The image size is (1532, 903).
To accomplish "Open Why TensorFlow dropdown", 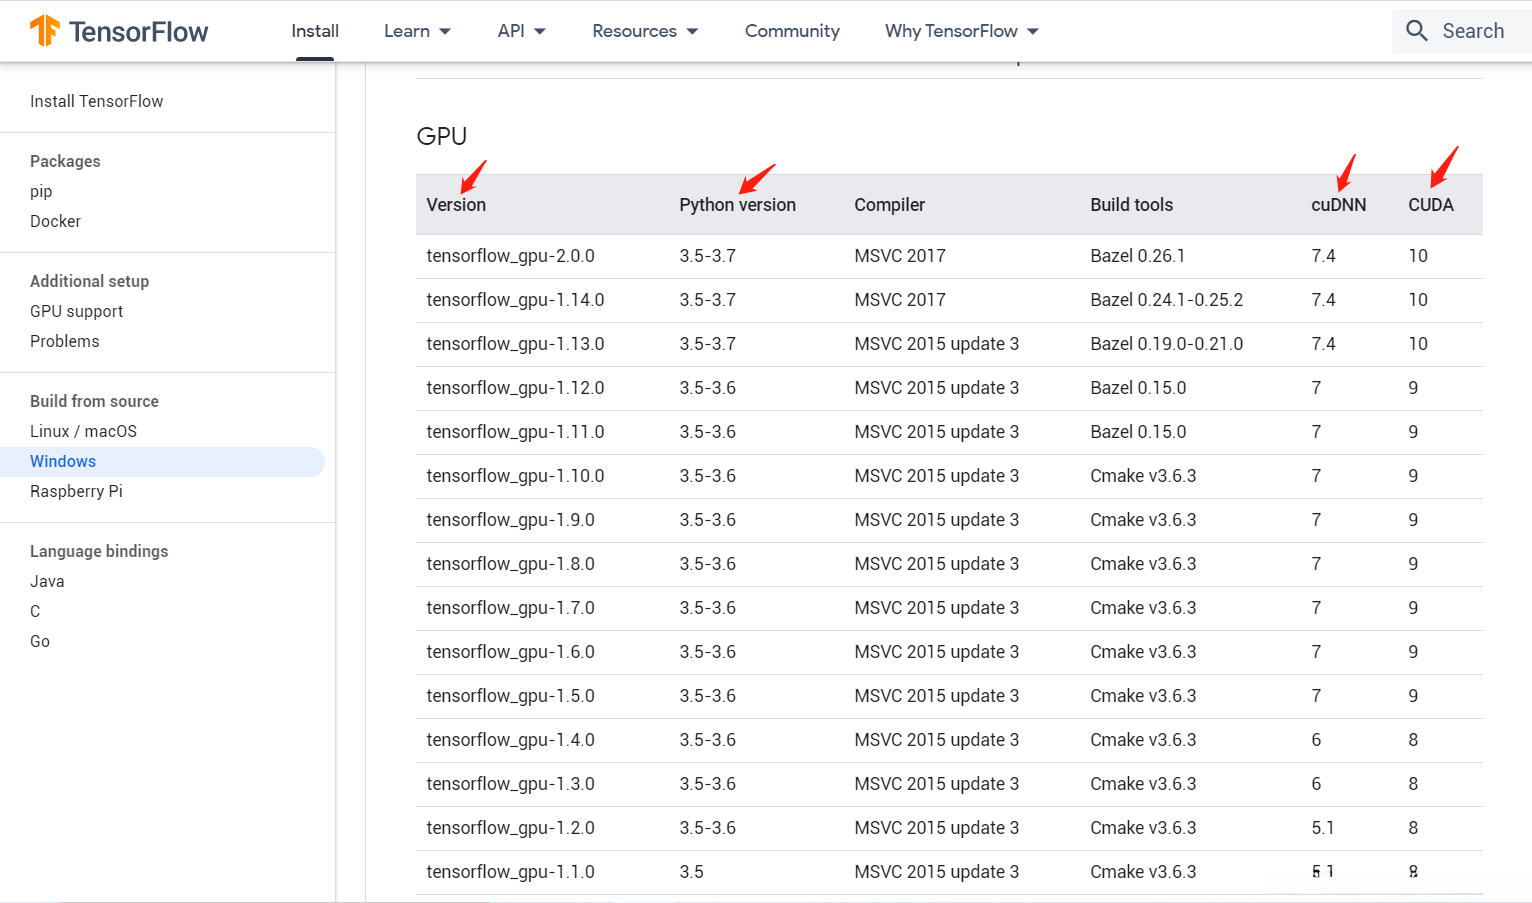I will click(x=961, y=31).
